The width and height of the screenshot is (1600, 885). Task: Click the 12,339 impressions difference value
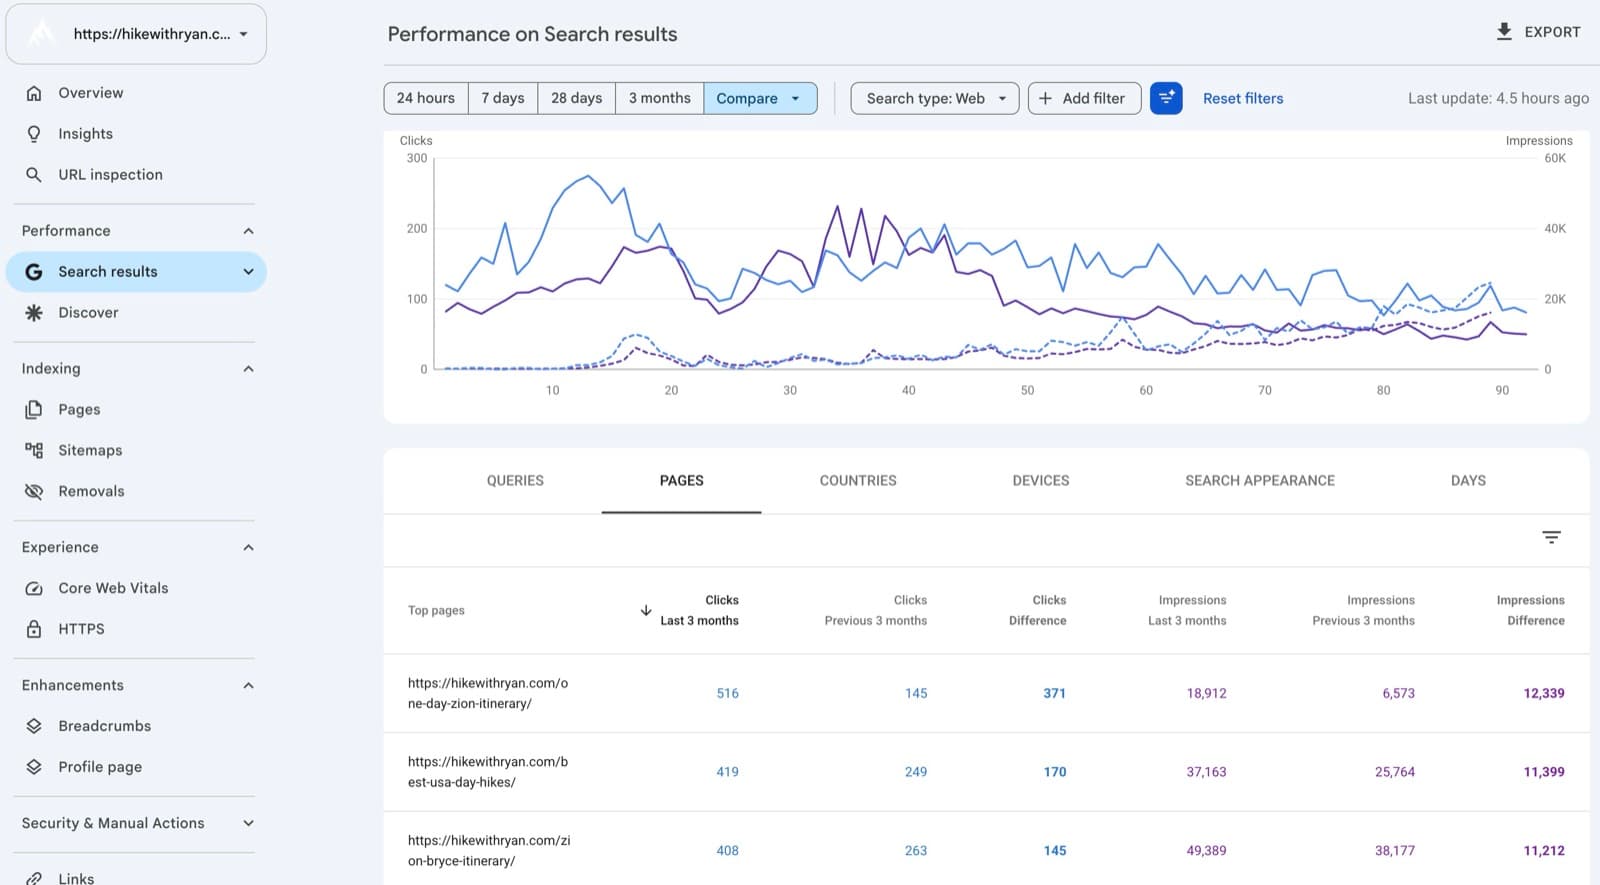[1544, 694]
